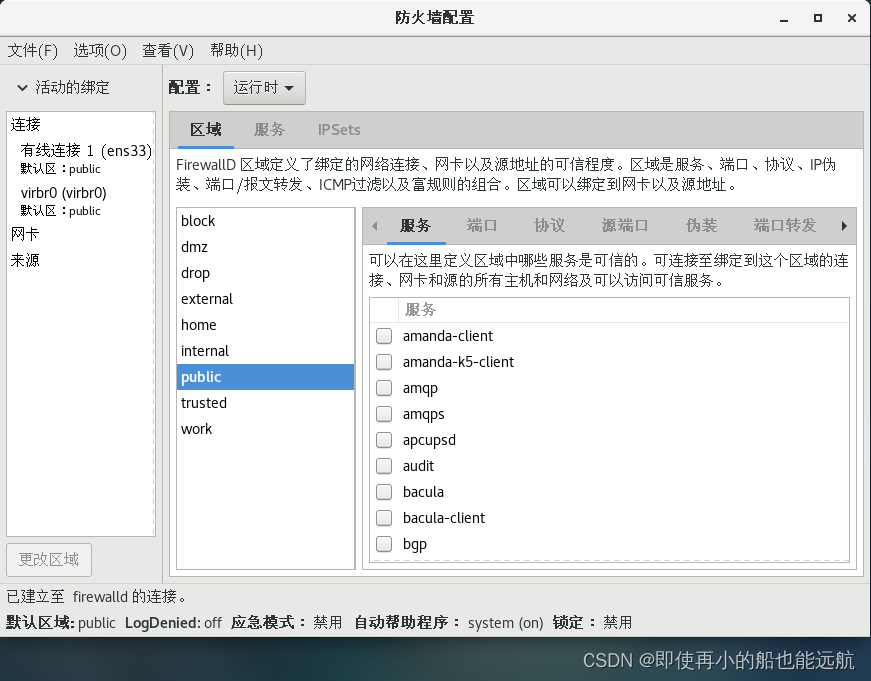The height and width of the screenshot is (681, 871).
Task: Tick the bacula-client service checkbox
Action: point(384,518)
